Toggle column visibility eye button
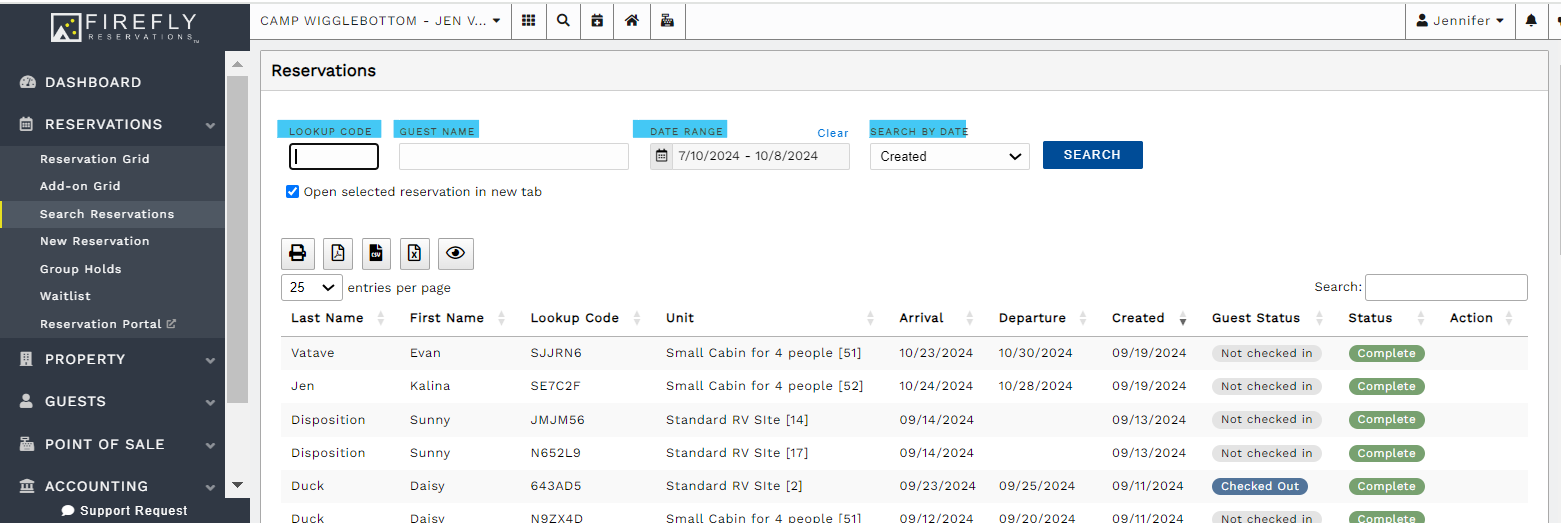Screen dimensions: 1561x523 click(x=456, y=254)
